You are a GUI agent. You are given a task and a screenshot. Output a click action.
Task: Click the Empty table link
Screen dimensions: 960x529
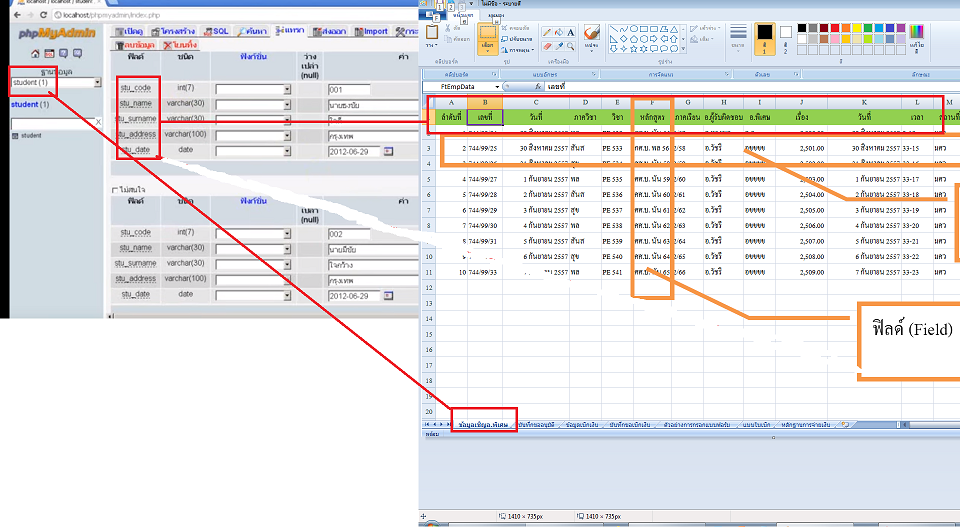tap(135, 45)
